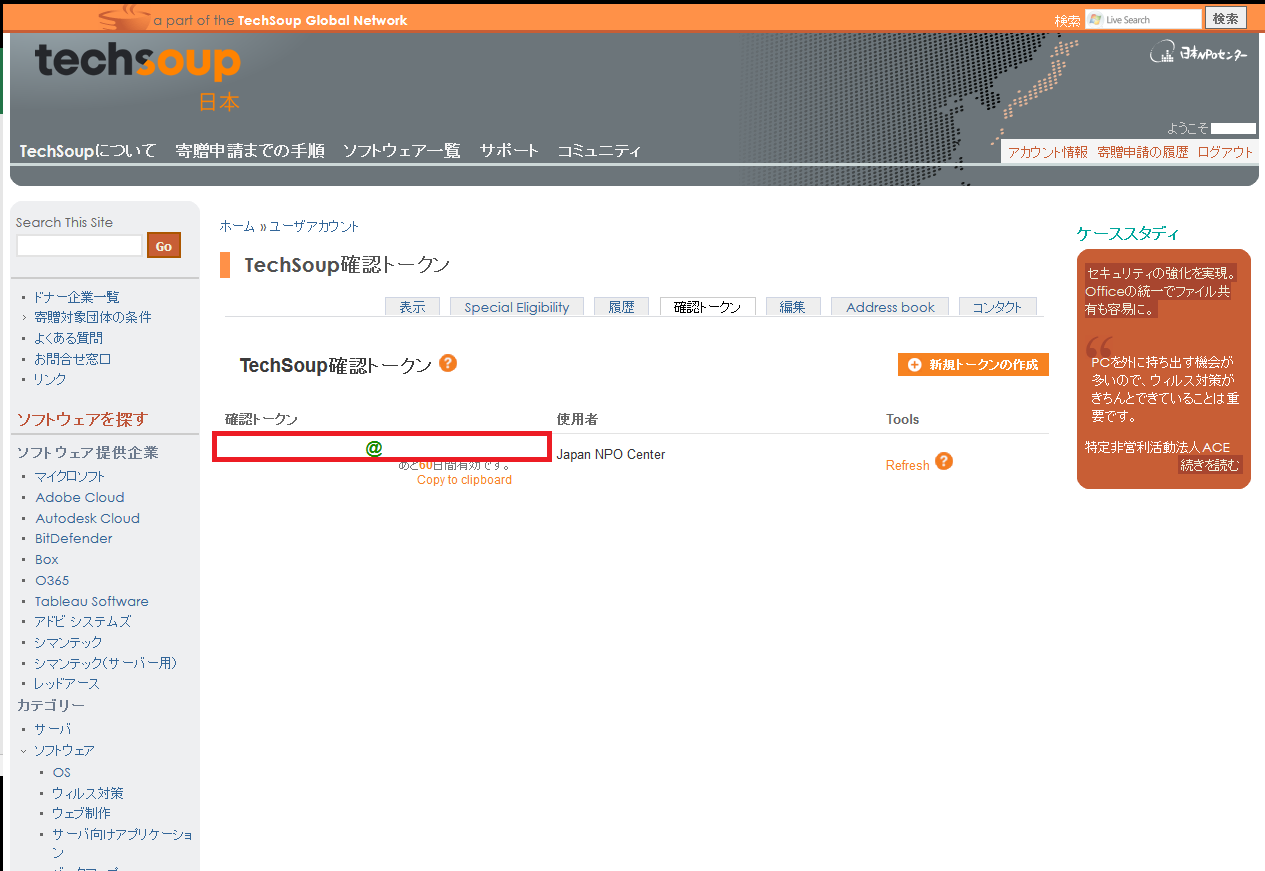Click the 新規トークンの作成 button
This screenshot has width=1265, height=871.
[x=973, y=365]
